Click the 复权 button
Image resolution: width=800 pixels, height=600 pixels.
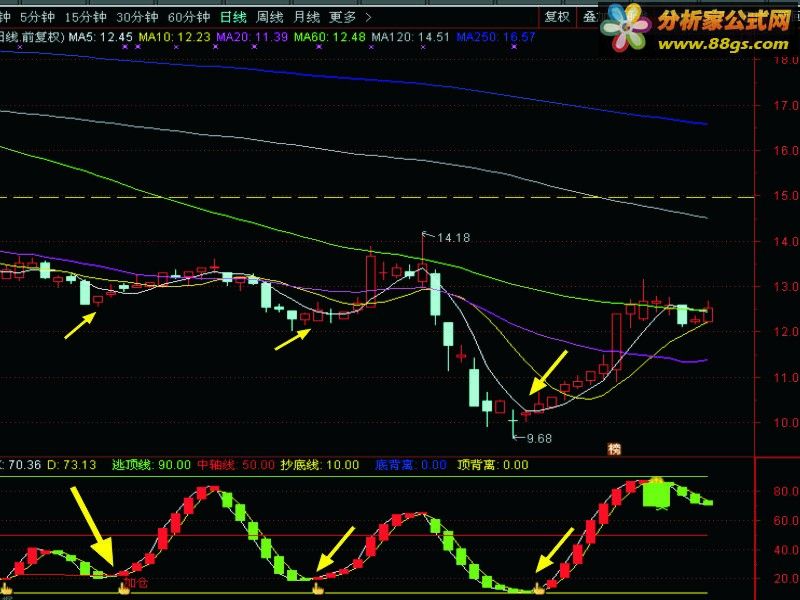(557, 17)
